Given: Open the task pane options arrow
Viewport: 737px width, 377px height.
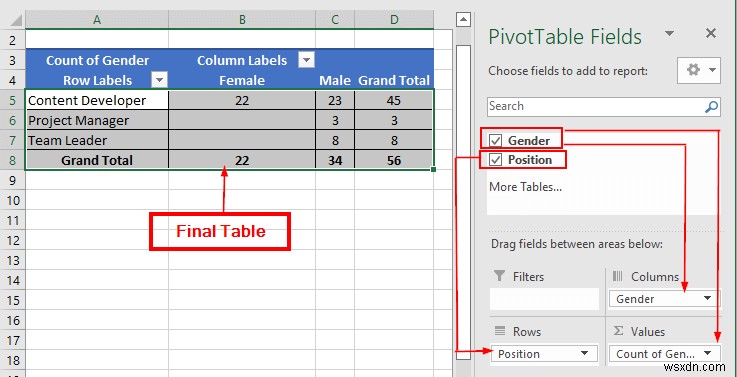Looking at the screenshot, I should pos(669,33).
